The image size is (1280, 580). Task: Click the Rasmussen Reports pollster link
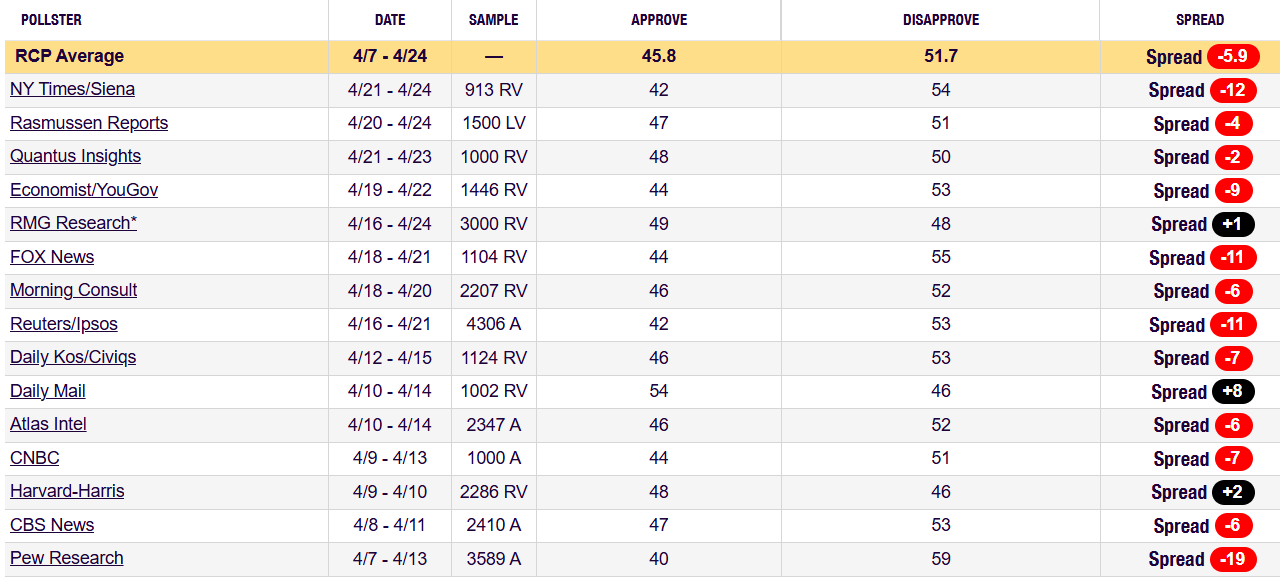(89, 123)
